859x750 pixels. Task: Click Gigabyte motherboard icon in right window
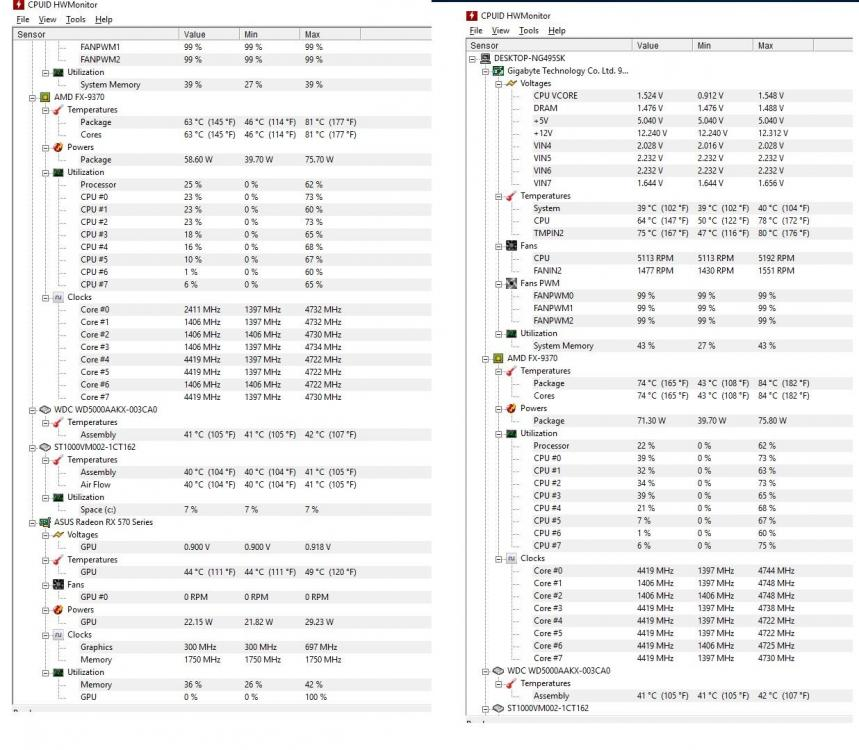coord(498,71)
